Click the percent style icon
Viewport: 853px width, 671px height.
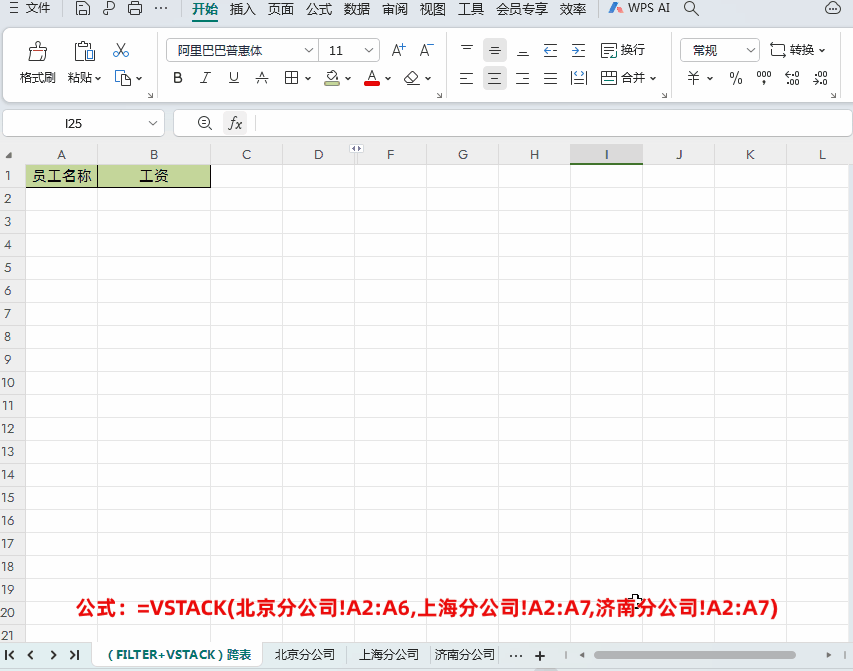coord(735,78)
